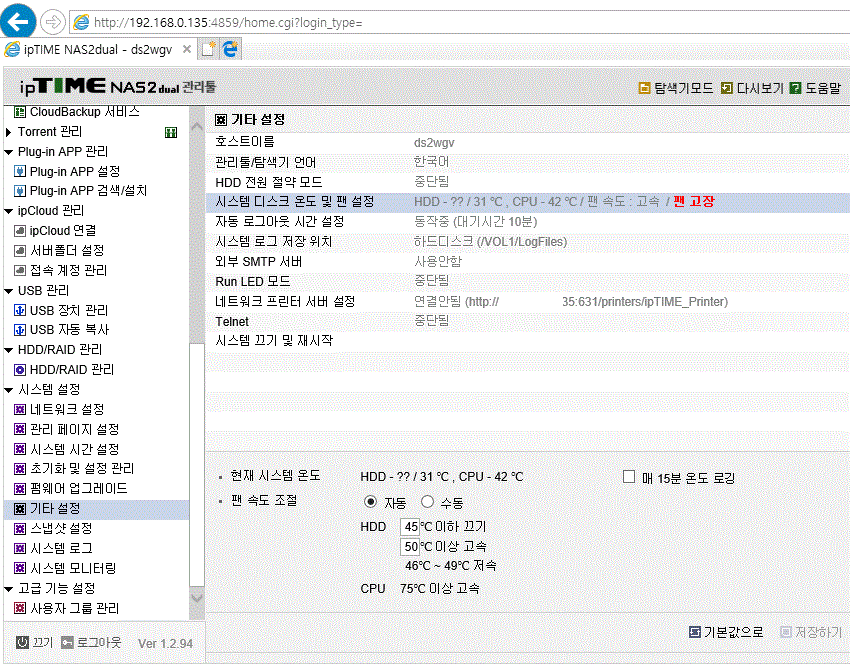Click the 끄기 power-off icon
This screenshot has width=850, height=665.
click(x=22, y=642)
